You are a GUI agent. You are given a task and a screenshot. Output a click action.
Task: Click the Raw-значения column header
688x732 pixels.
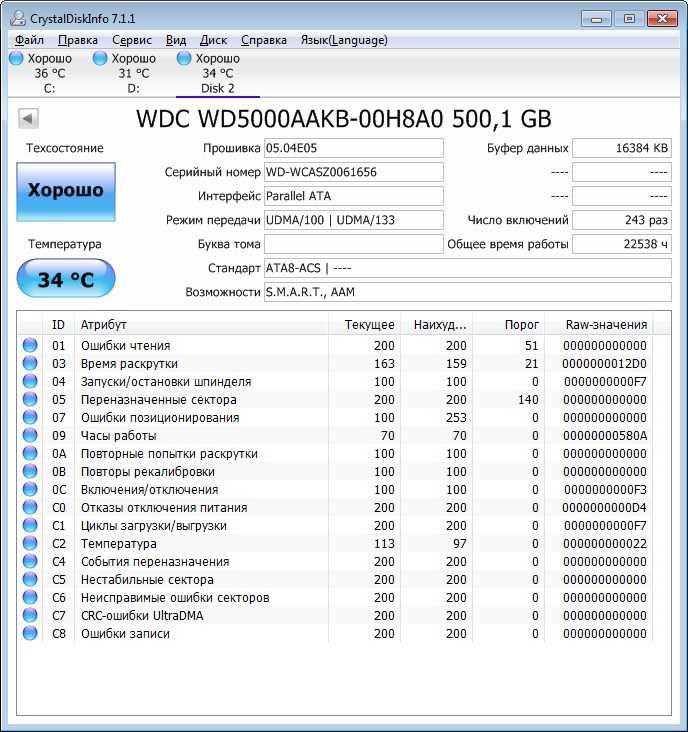599,324
